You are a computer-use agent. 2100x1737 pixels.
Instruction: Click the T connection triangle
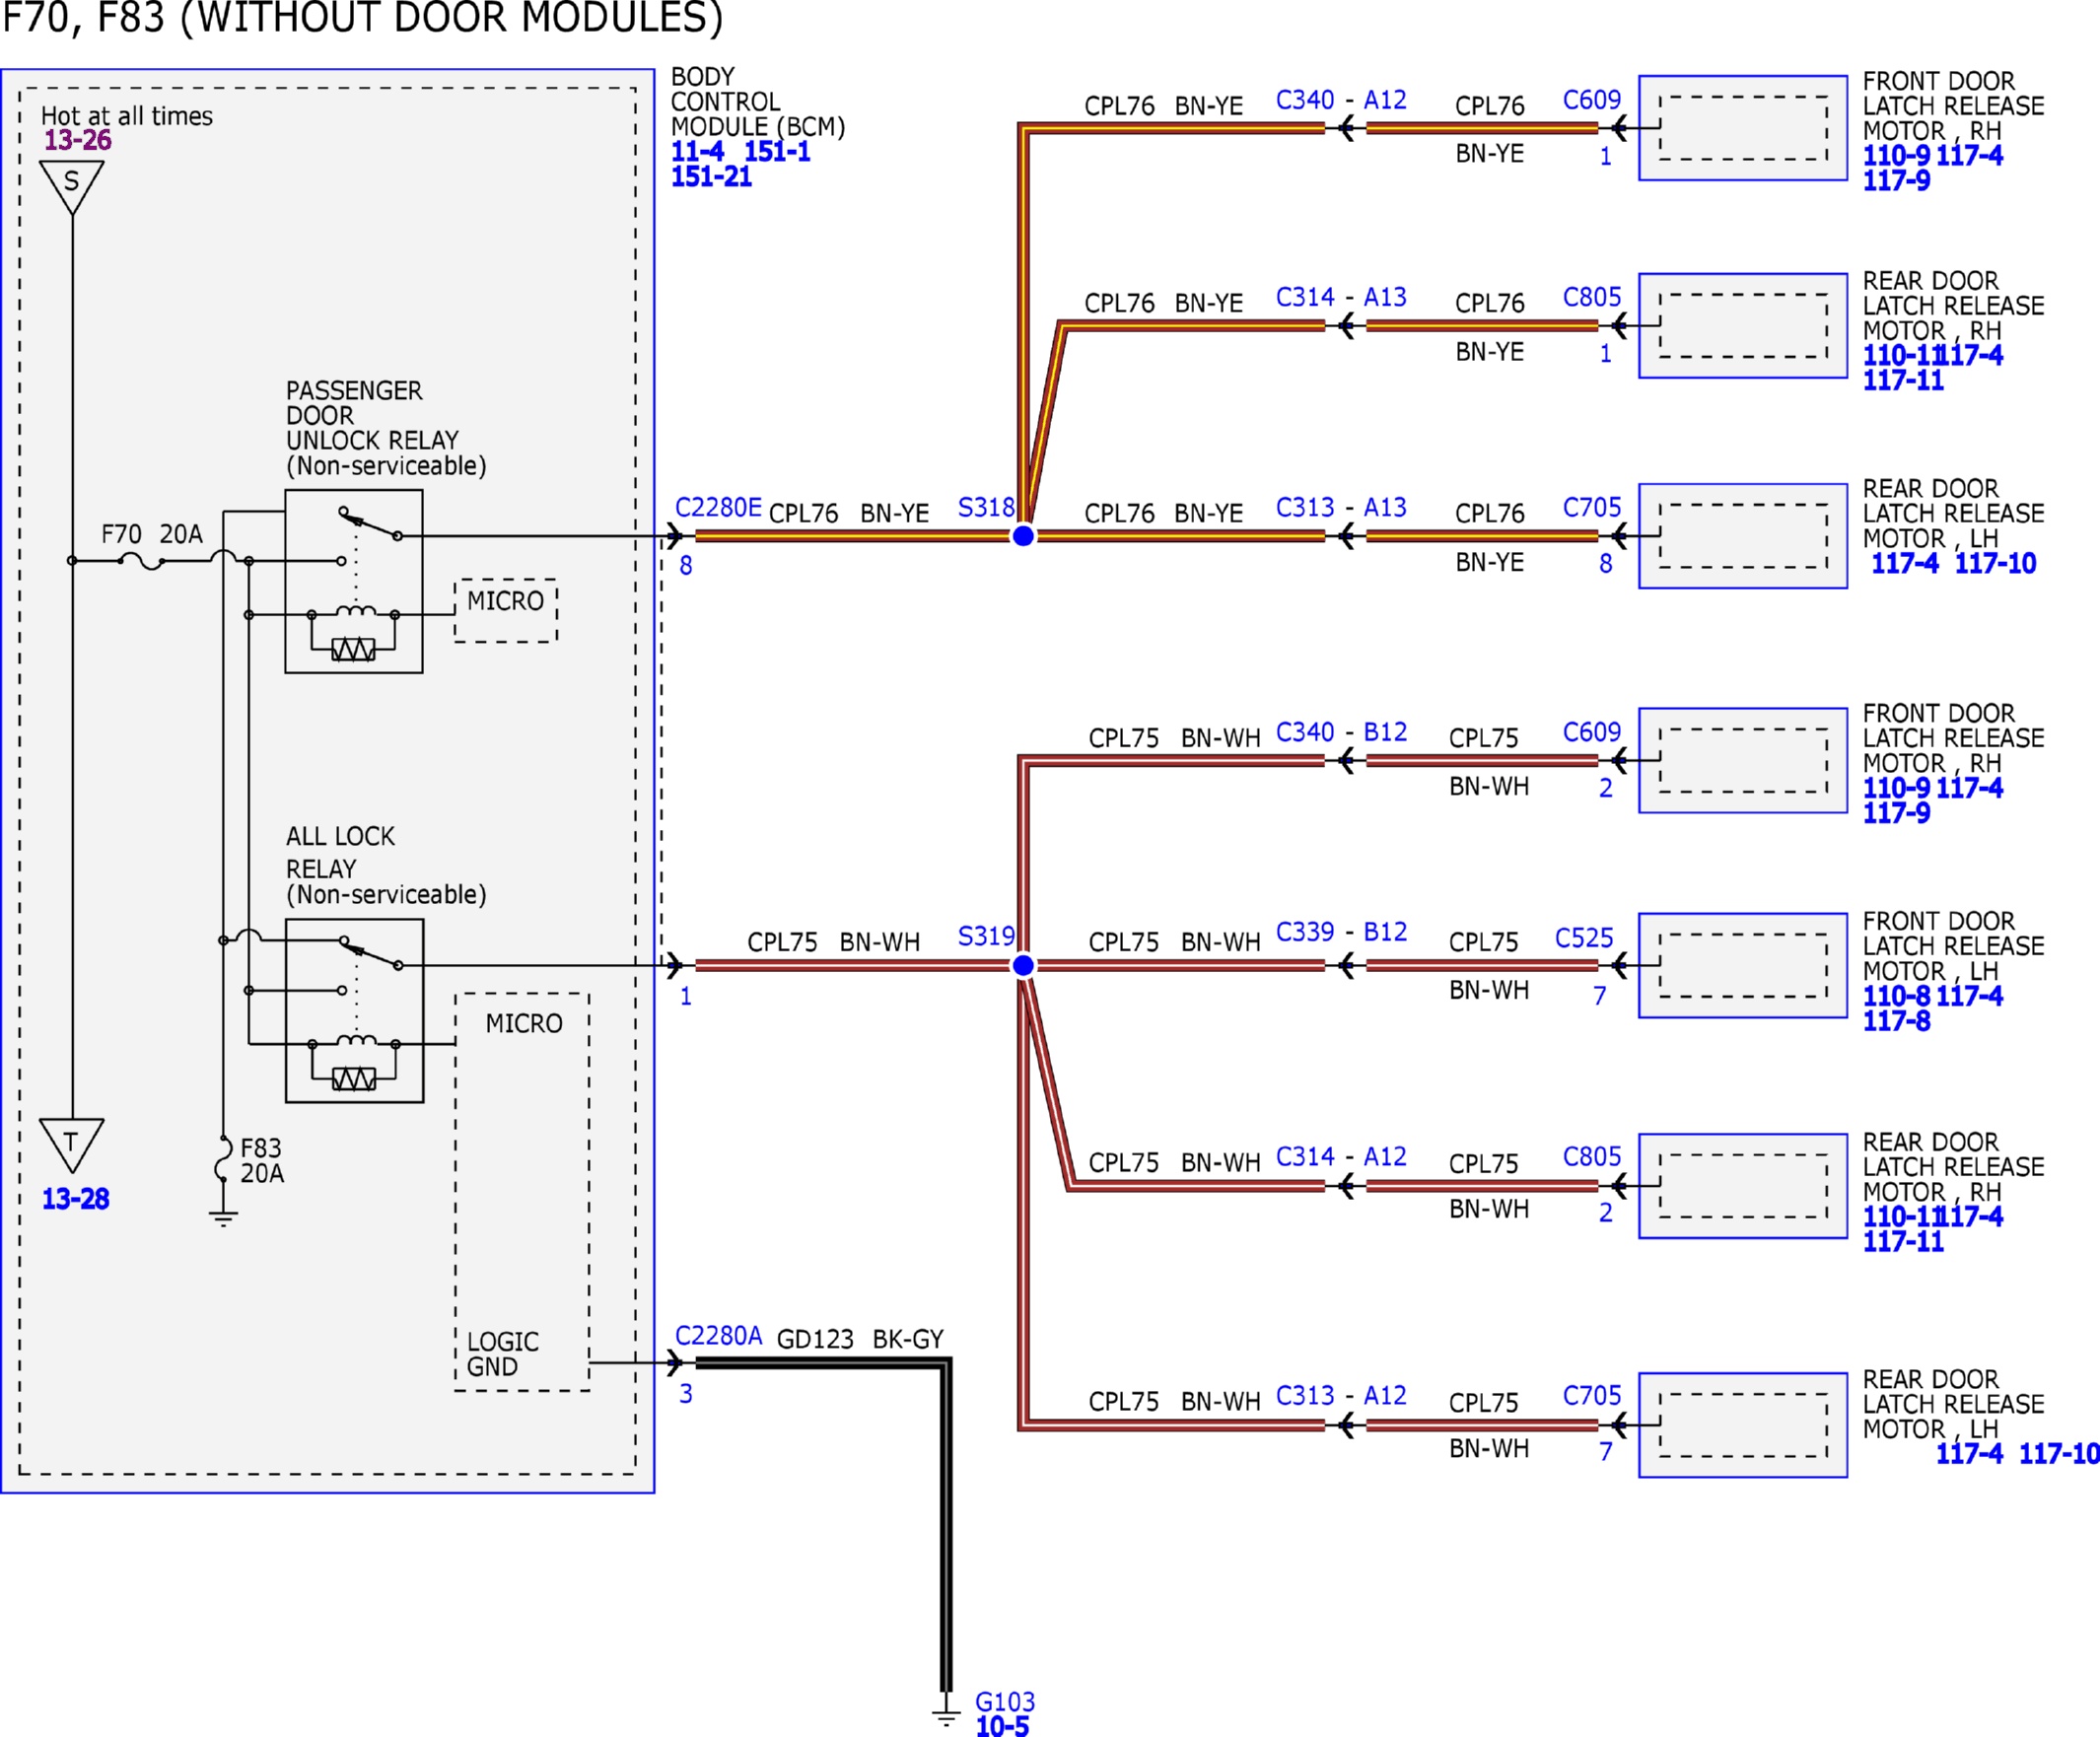click(72, 1145)
